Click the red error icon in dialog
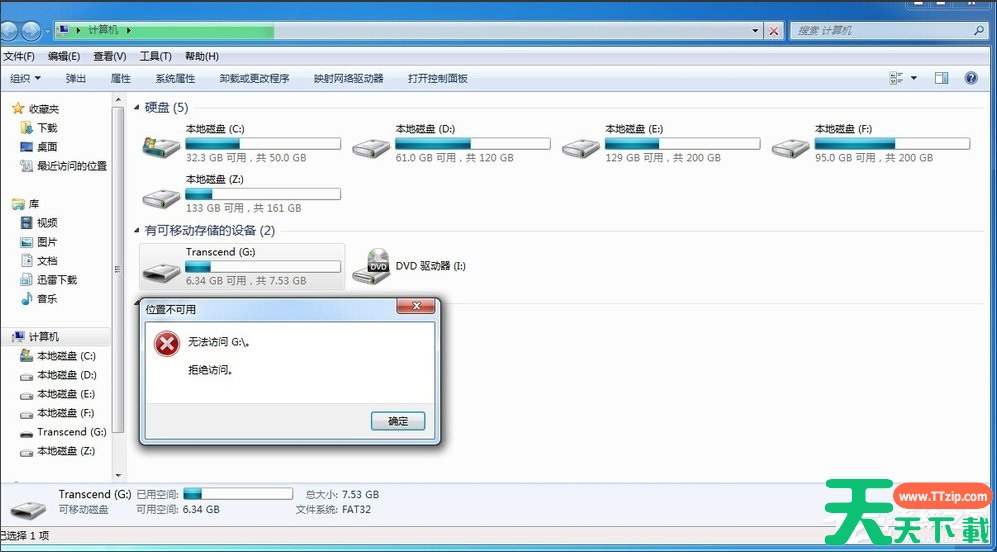The width and height of the screenshot is (997, 552). [x=166, y=345]
